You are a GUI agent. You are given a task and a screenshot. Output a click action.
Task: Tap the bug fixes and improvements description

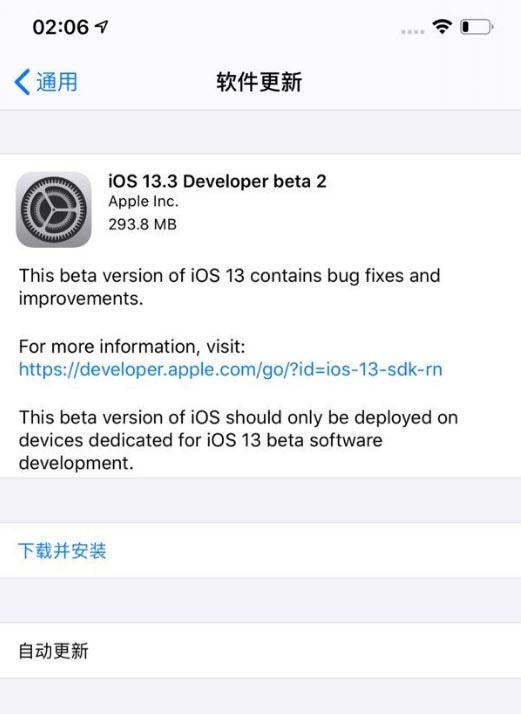point(230,287)
